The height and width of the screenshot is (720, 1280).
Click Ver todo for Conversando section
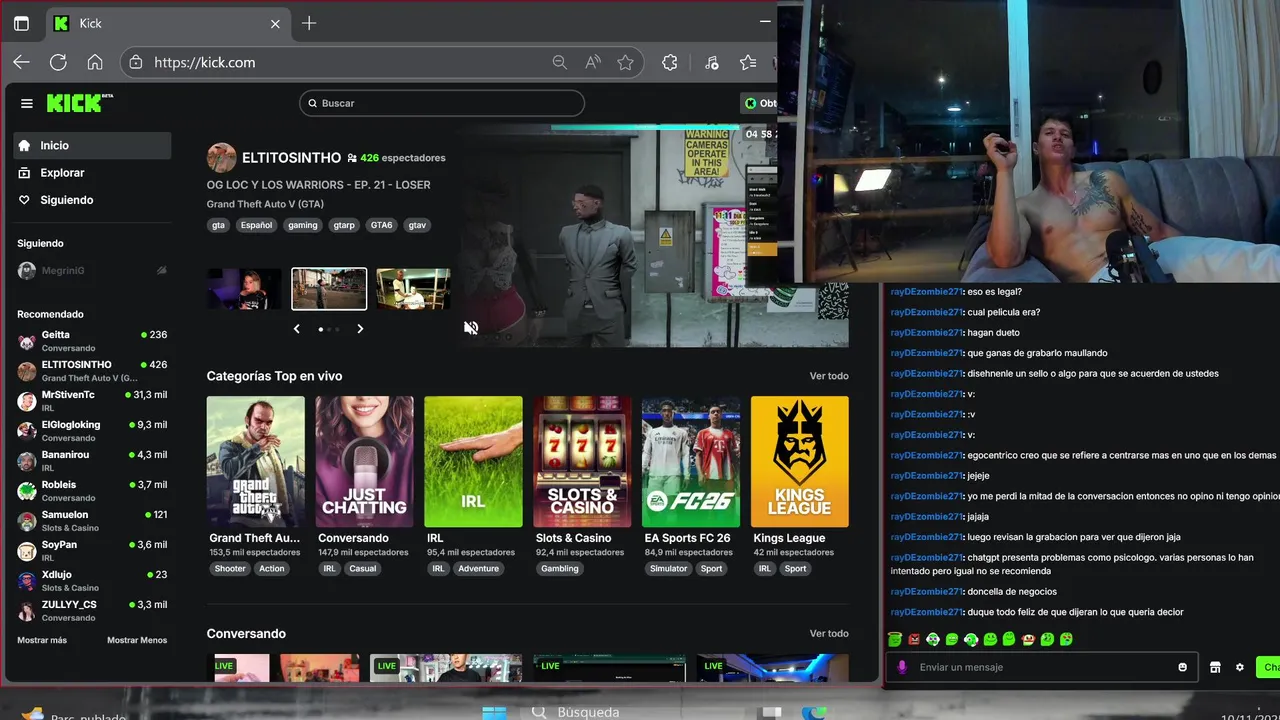pyautogui.click(x=829, y=634)
